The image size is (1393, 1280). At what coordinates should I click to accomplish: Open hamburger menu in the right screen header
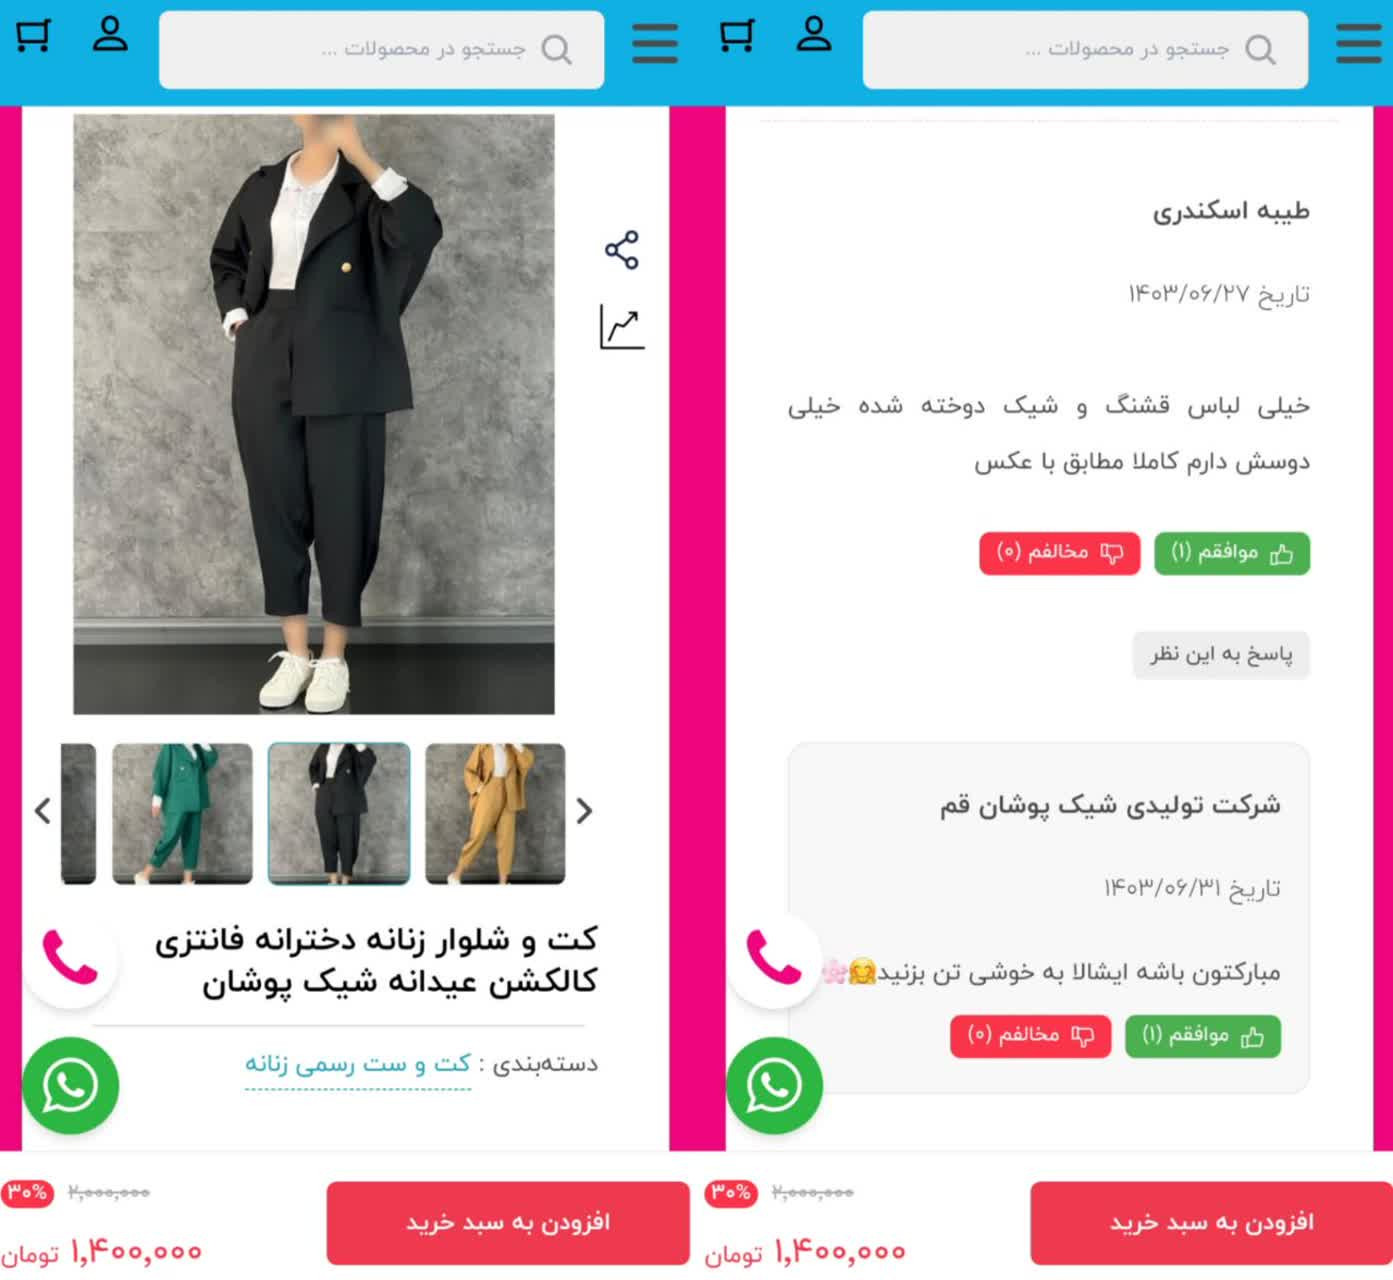point(1359,44)
